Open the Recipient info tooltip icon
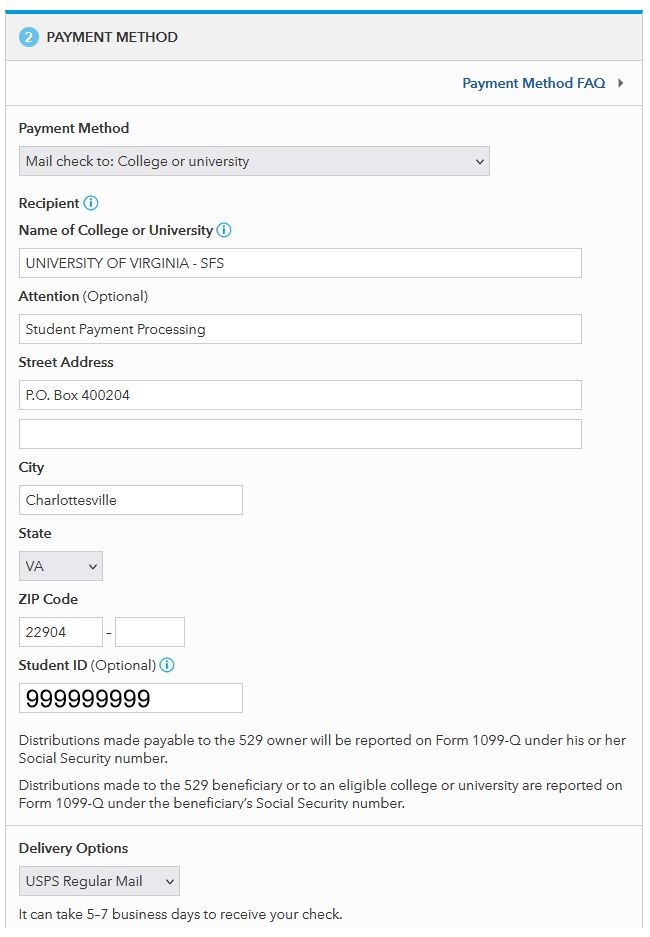 coord(91,203)
